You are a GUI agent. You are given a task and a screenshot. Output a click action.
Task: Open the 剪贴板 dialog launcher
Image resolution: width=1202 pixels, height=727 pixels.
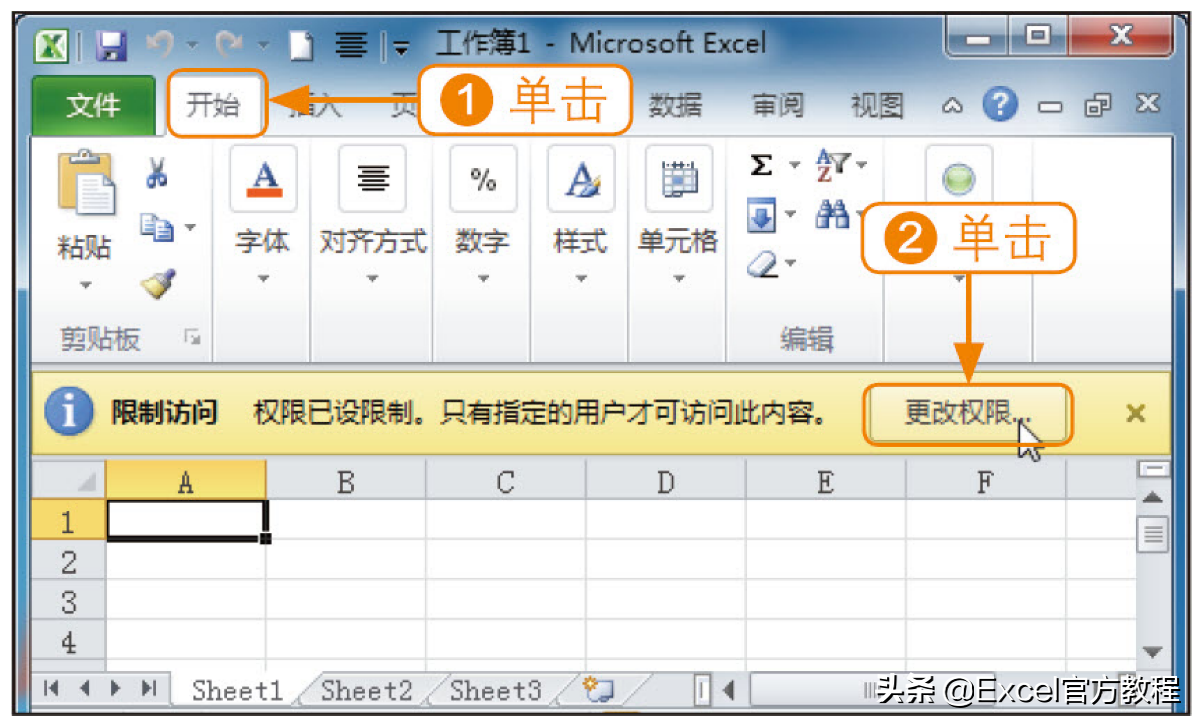[192, 340]
